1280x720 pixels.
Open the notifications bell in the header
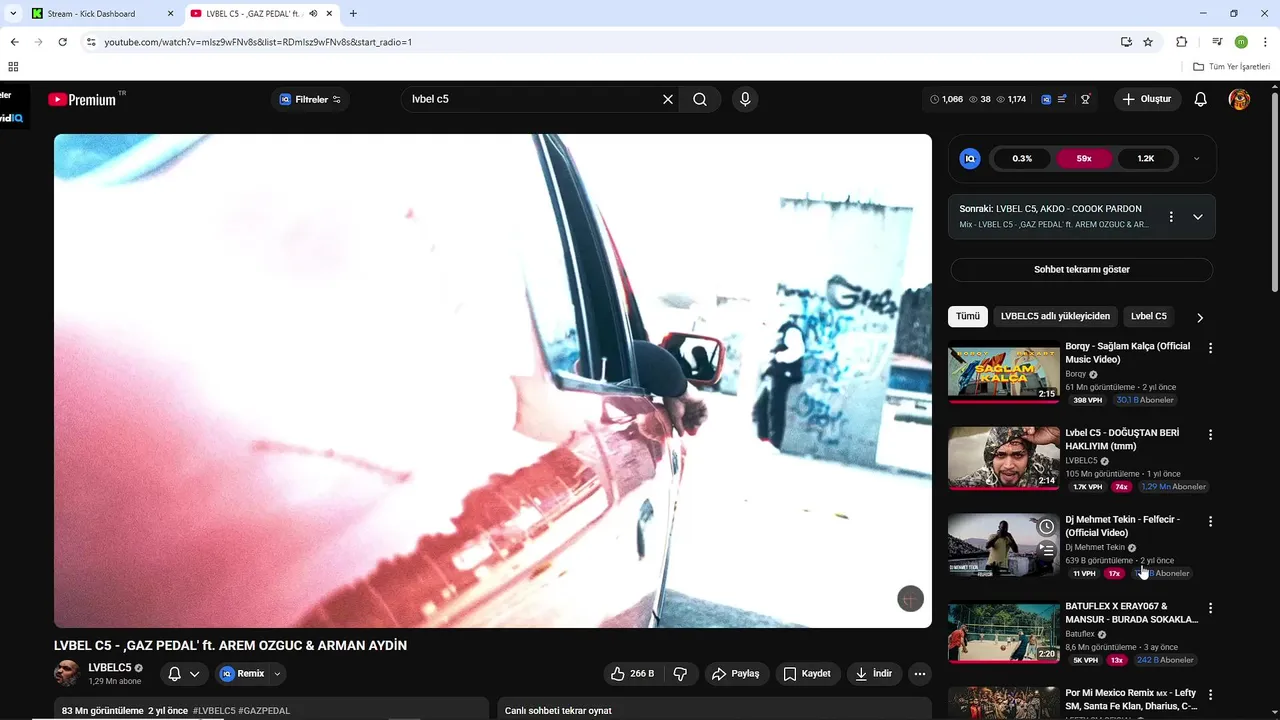[1201, 99]
